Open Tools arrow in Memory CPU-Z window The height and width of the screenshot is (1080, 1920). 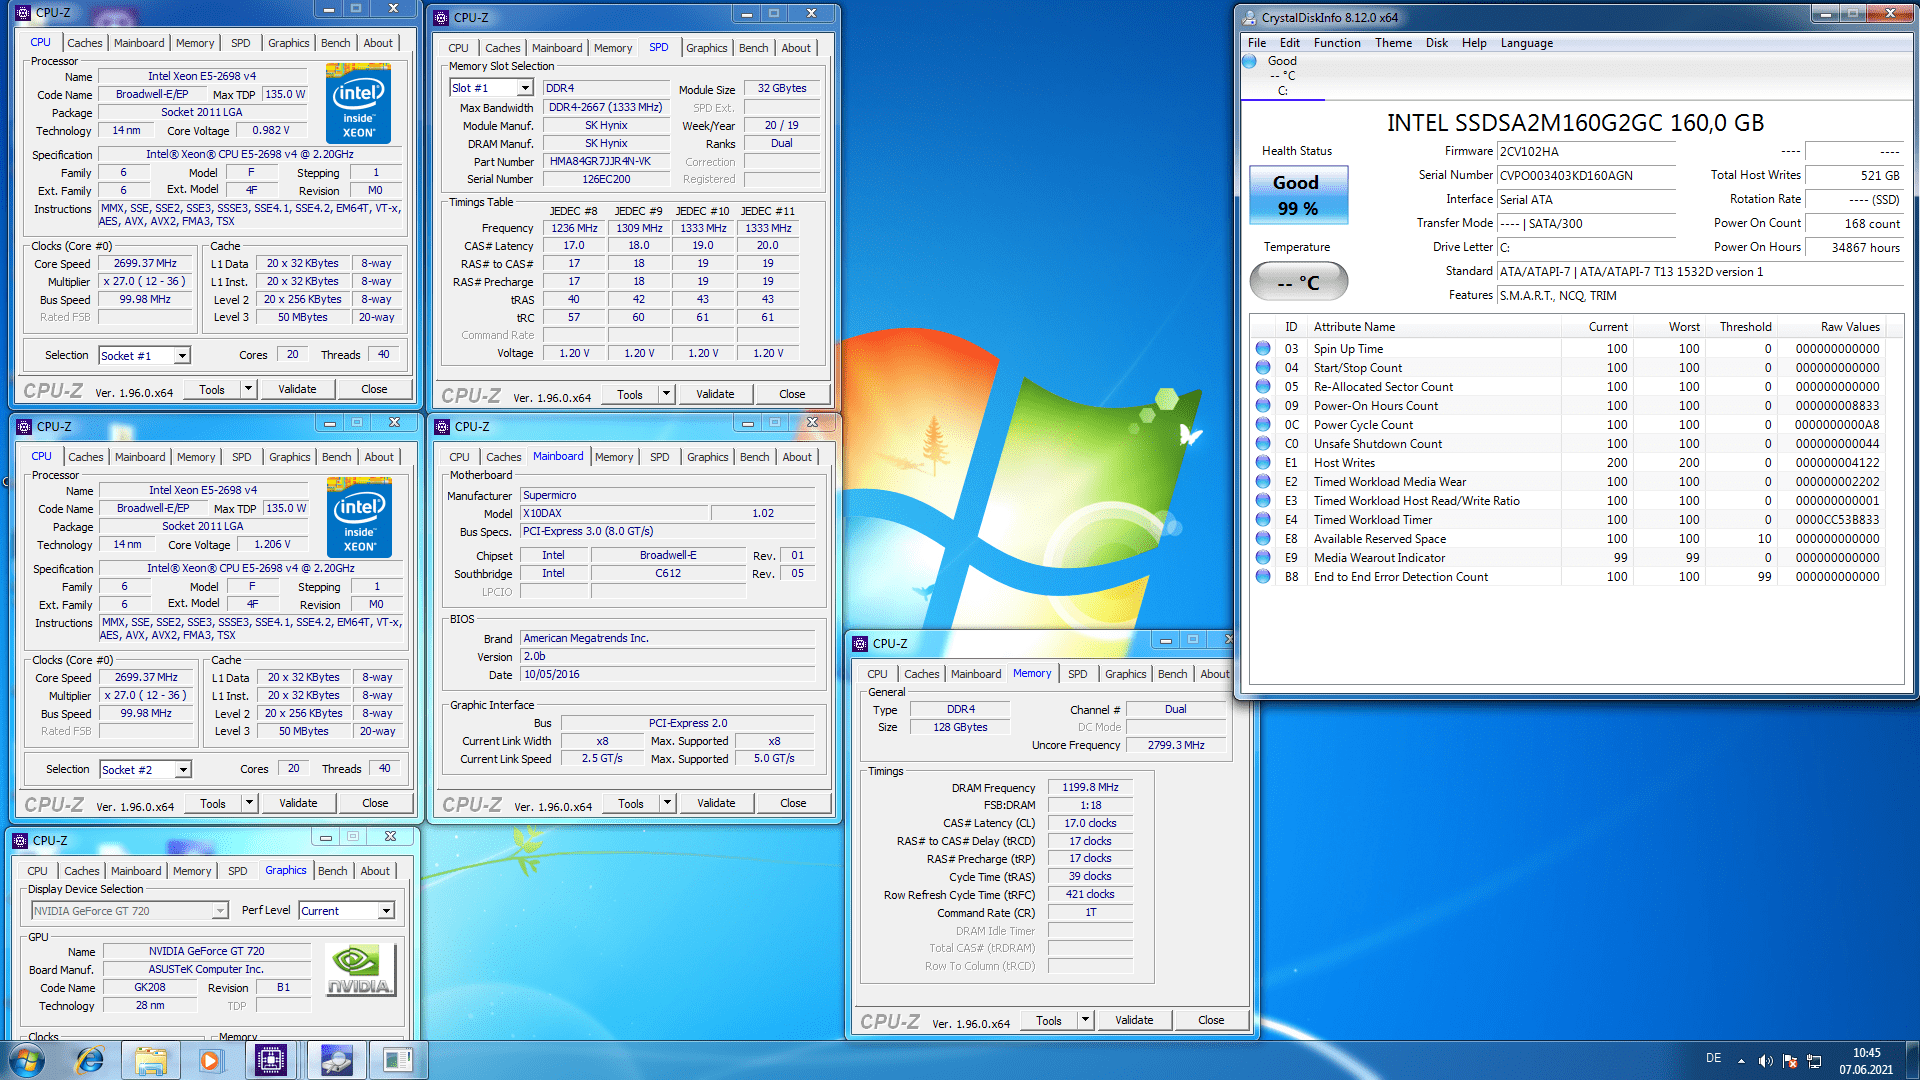[1085, 1020]
